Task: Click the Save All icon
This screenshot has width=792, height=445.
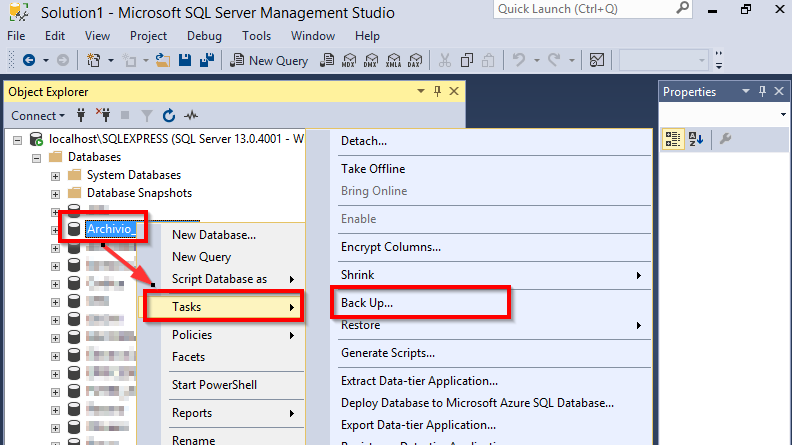Action: pyautogui.click(x=207, y=61)
